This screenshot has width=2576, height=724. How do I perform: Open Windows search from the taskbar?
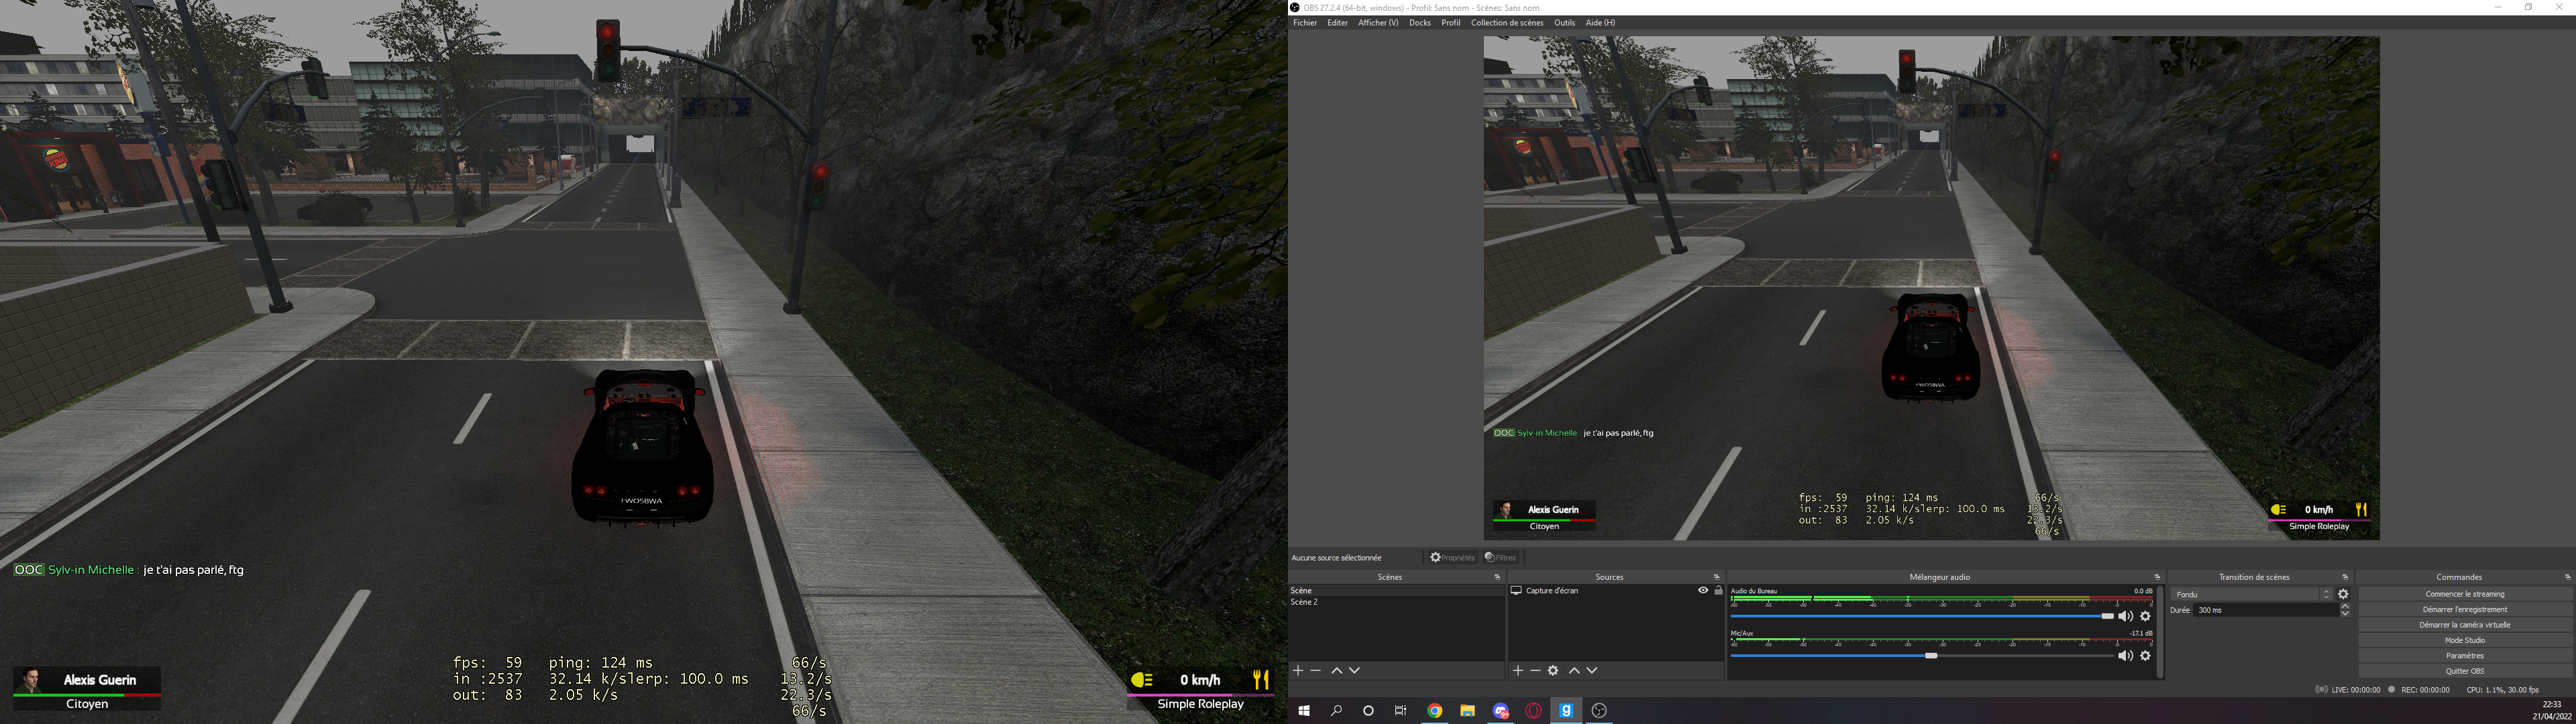1336,711
